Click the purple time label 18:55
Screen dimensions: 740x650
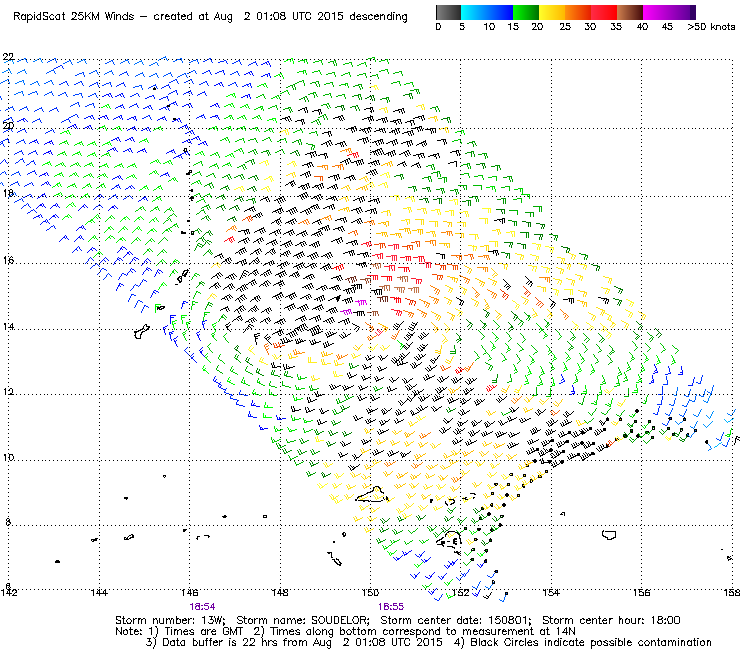click(391, 607)
